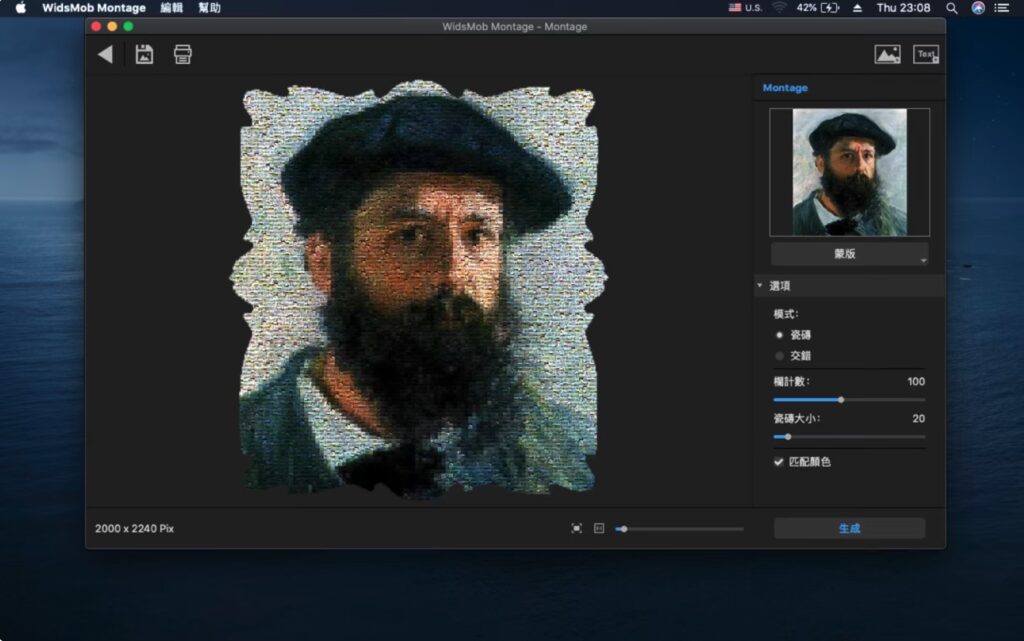Screen dimensions: 1024x641
Task: Select the Montage heading label
Action: click(785, 87)
